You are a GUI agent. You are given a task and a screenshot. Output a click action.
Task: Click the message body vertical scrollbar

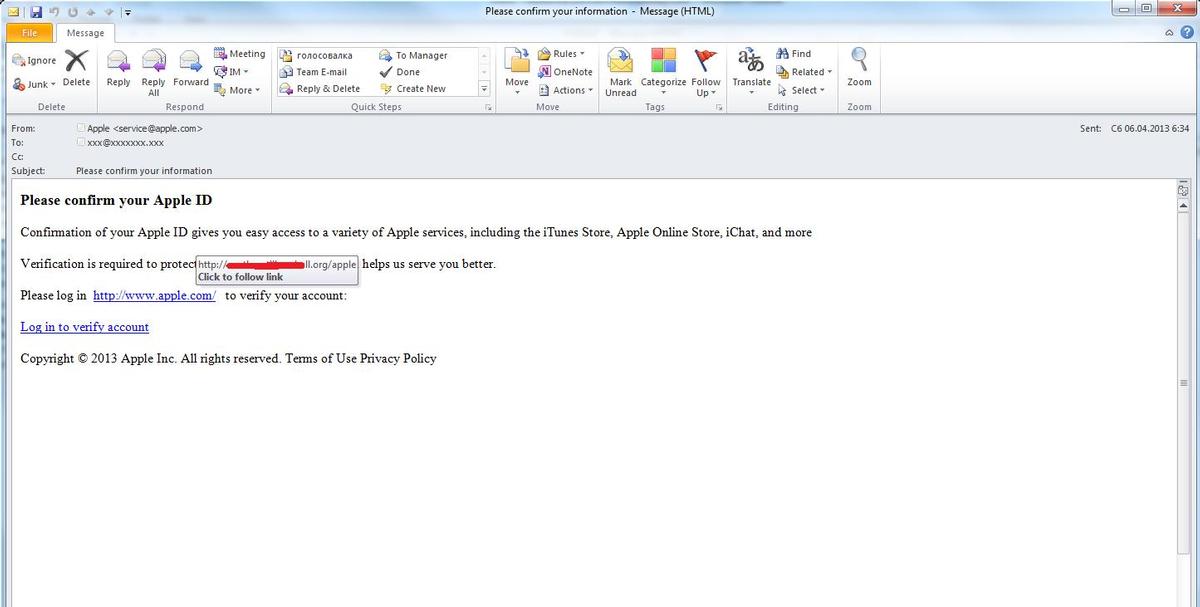click(1184, 384)
